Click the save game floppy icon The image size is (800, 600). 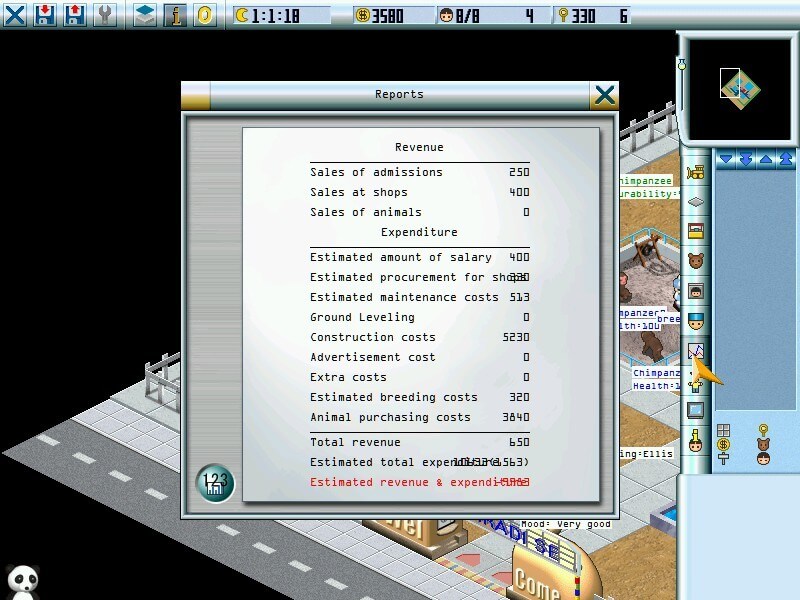point(45,15)
